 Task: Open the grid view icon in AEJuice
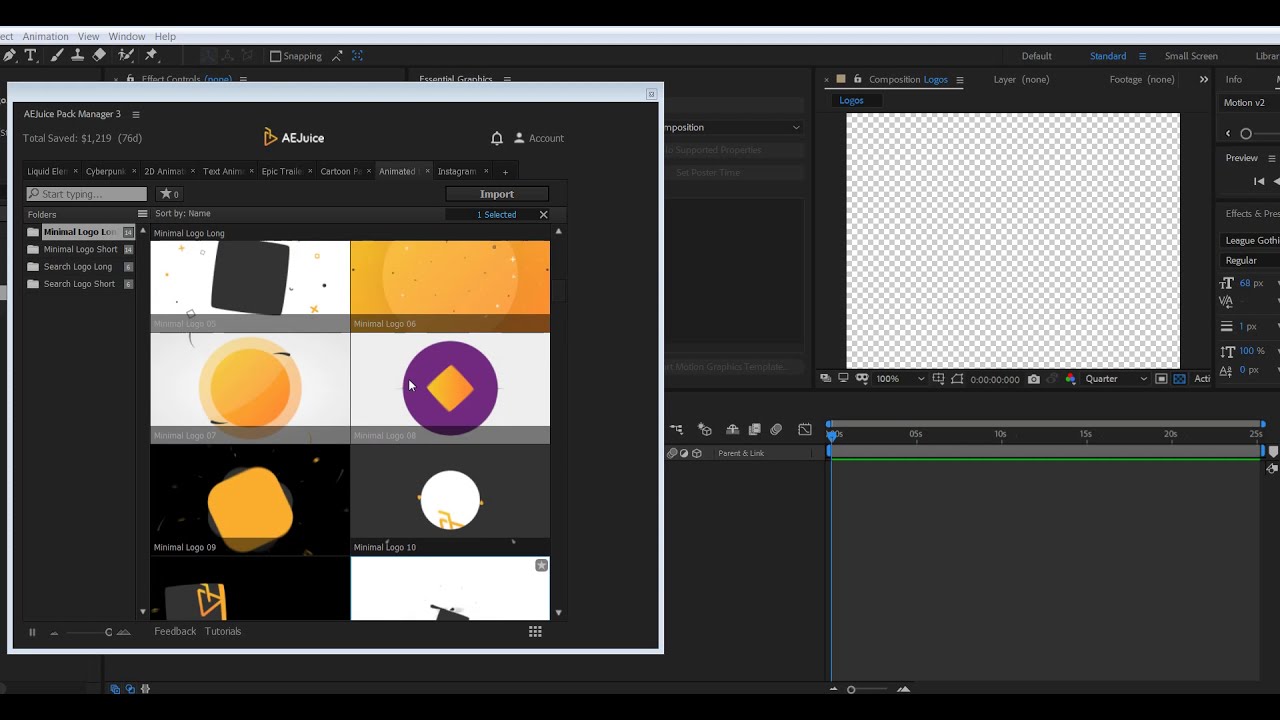click(x=535, y=631)
